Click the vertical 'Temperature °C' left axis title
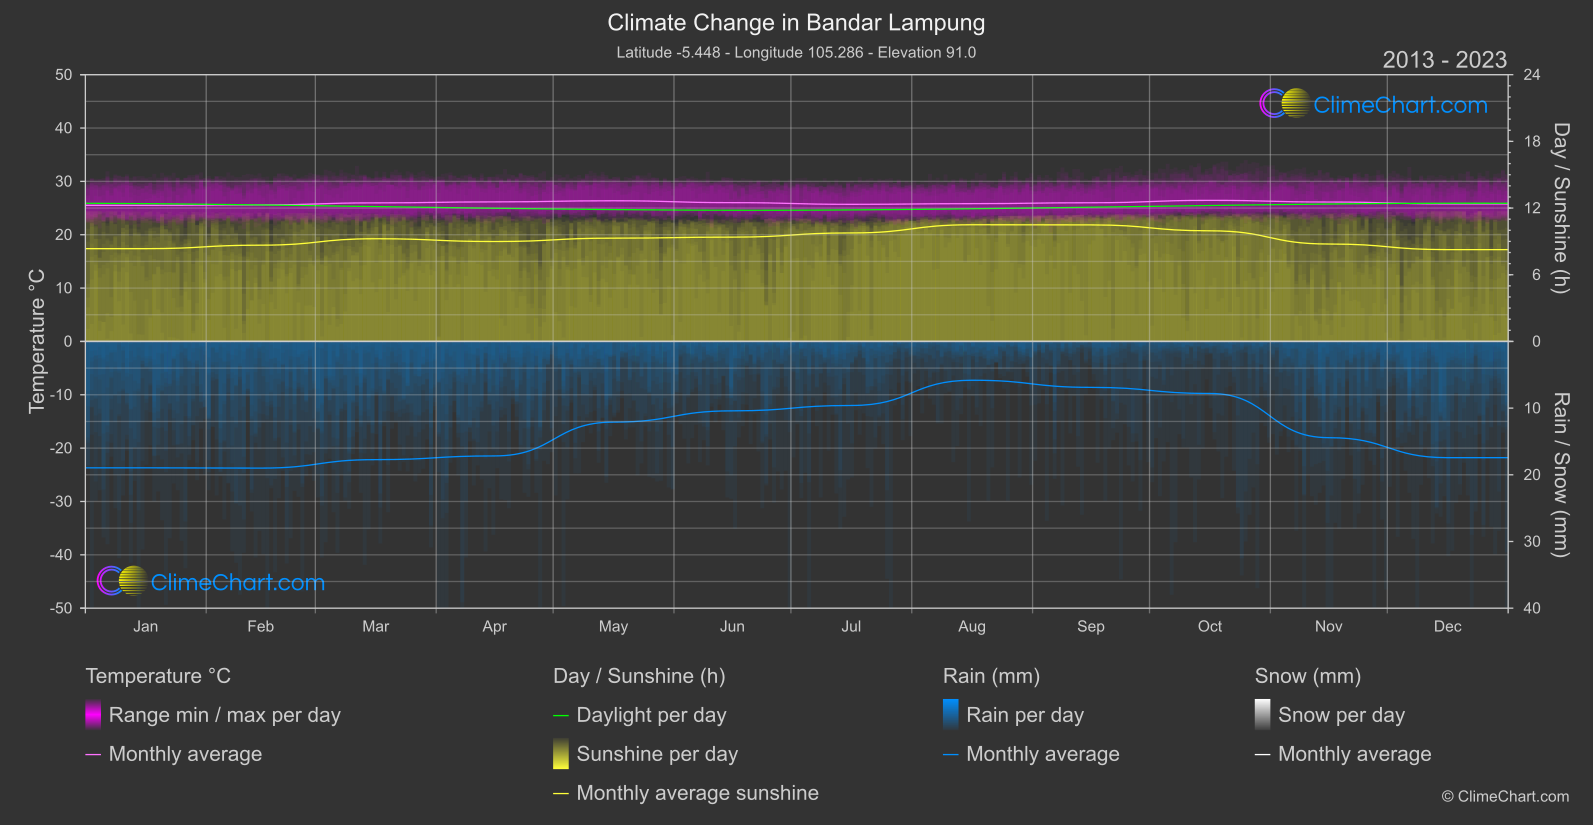Screen dimensions: 1593x825 pos(37,341)
